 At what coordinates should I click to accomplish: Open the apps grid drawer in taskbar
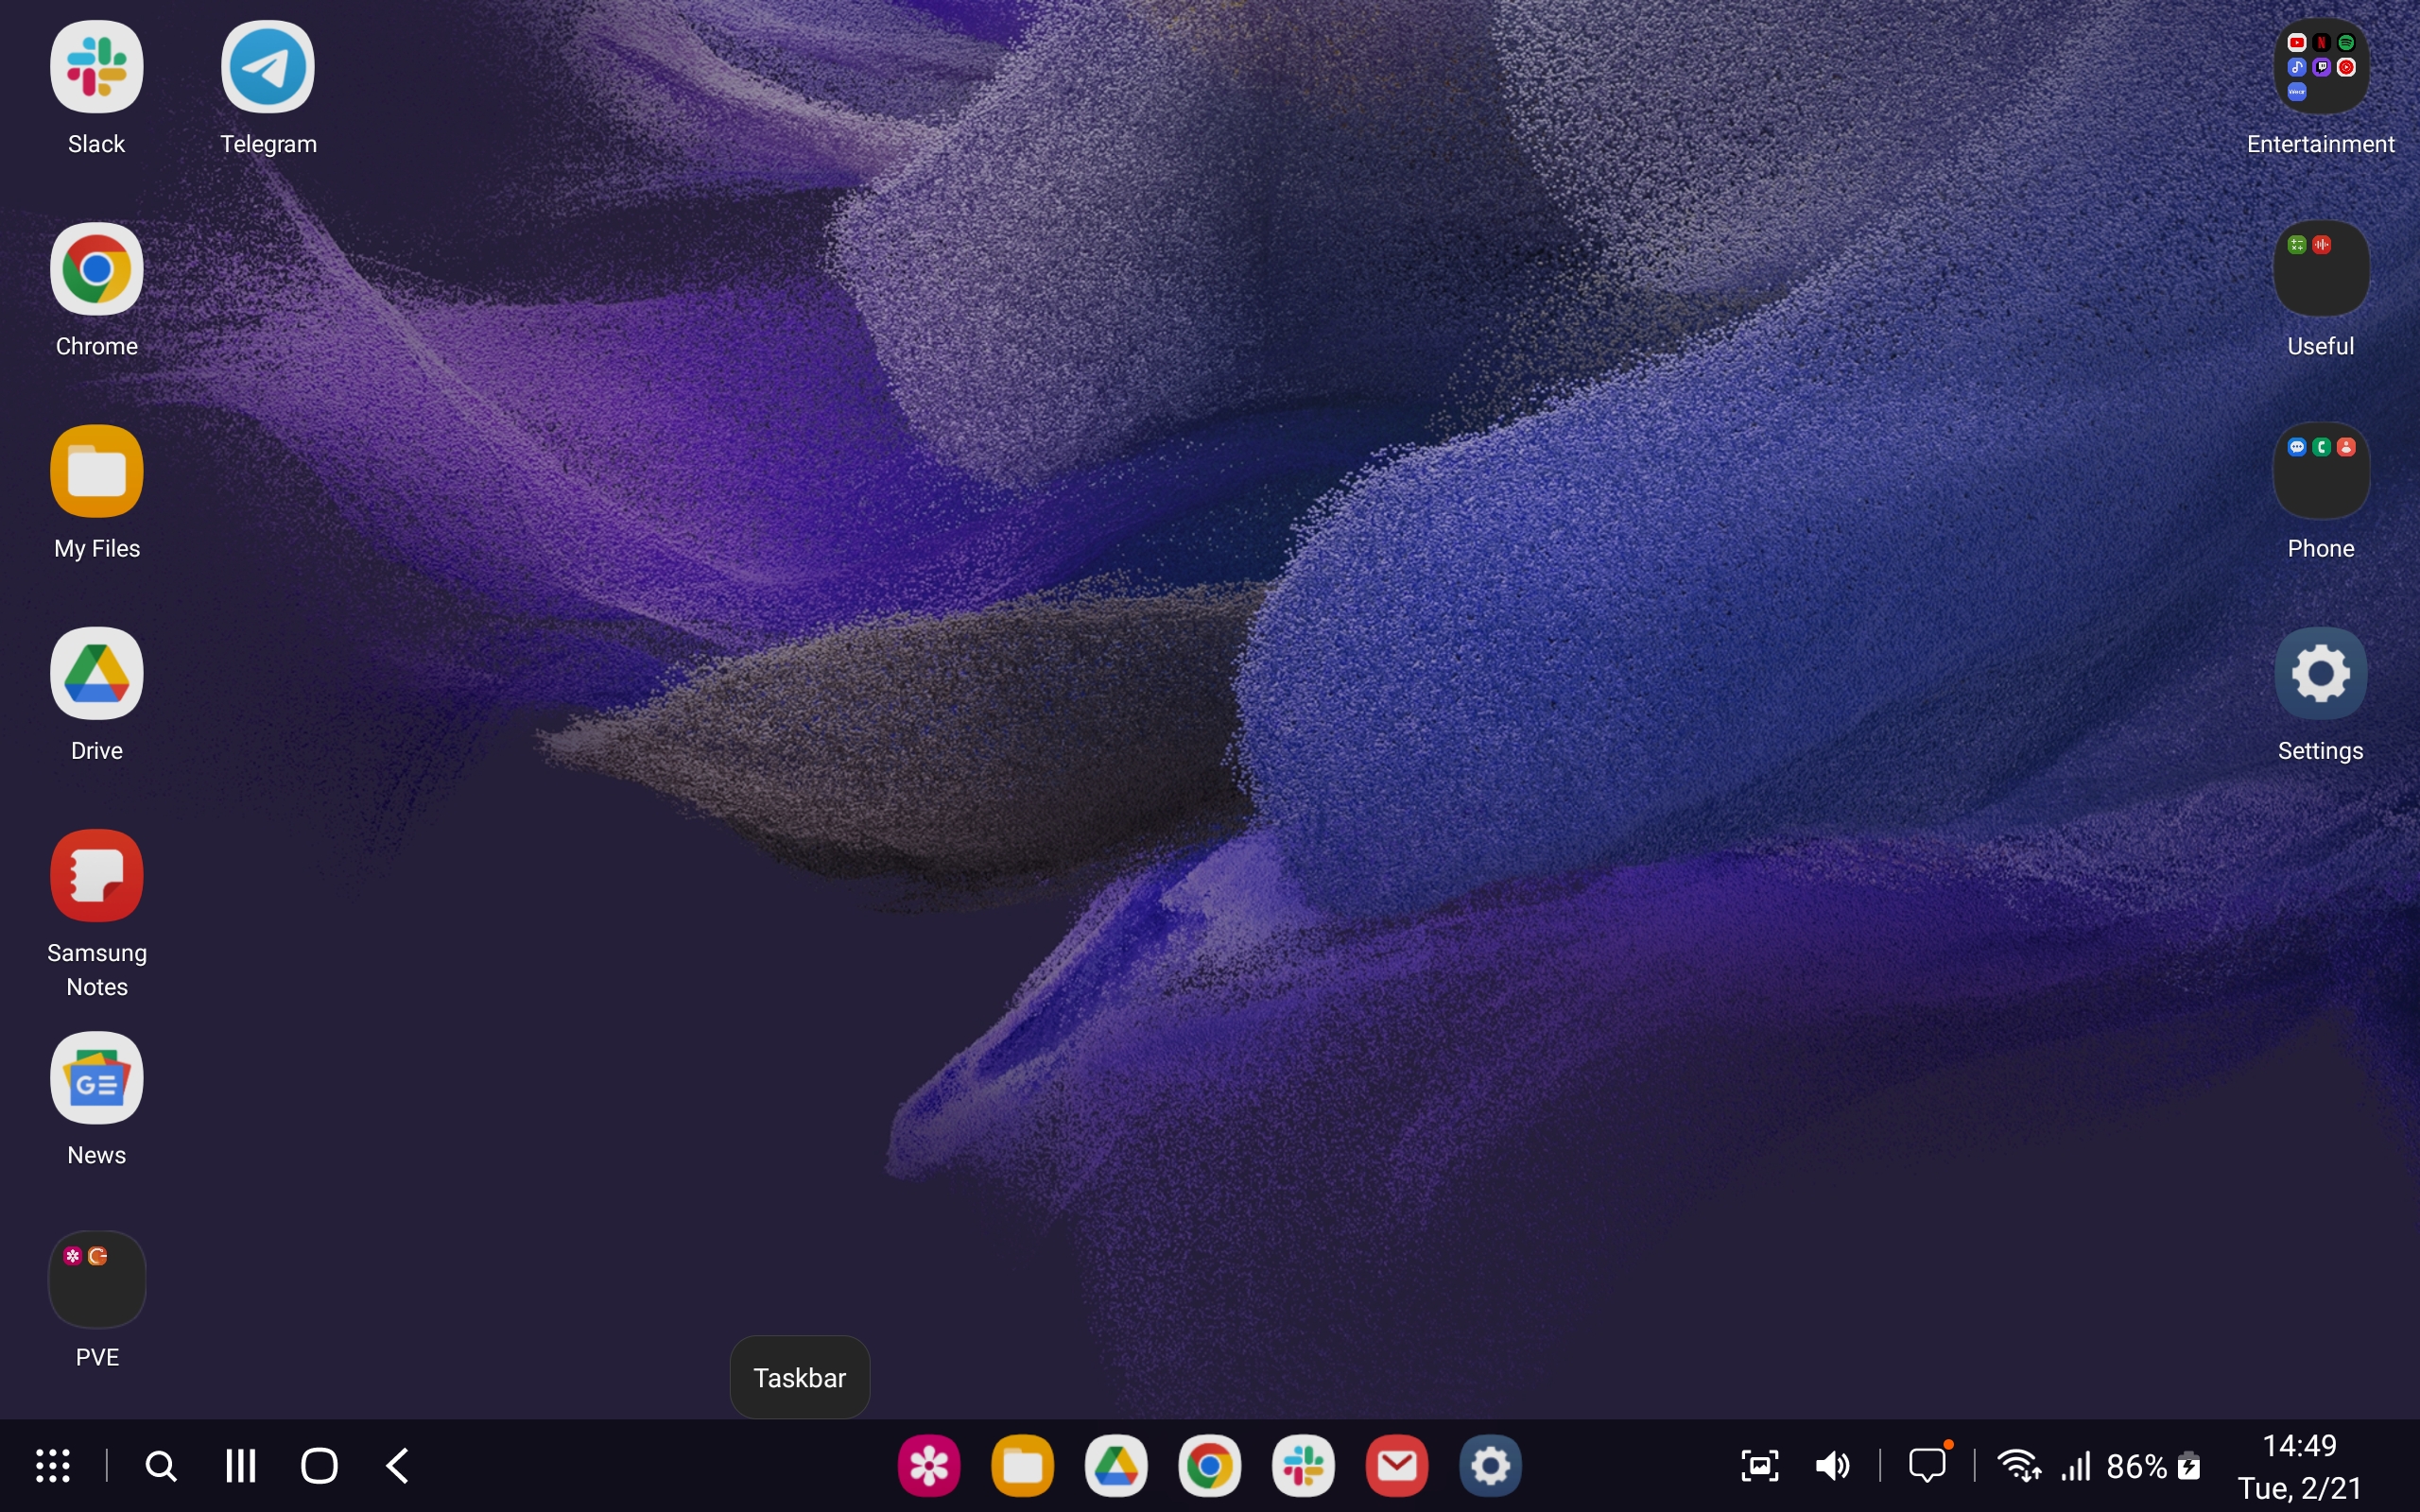(53, 1466)
